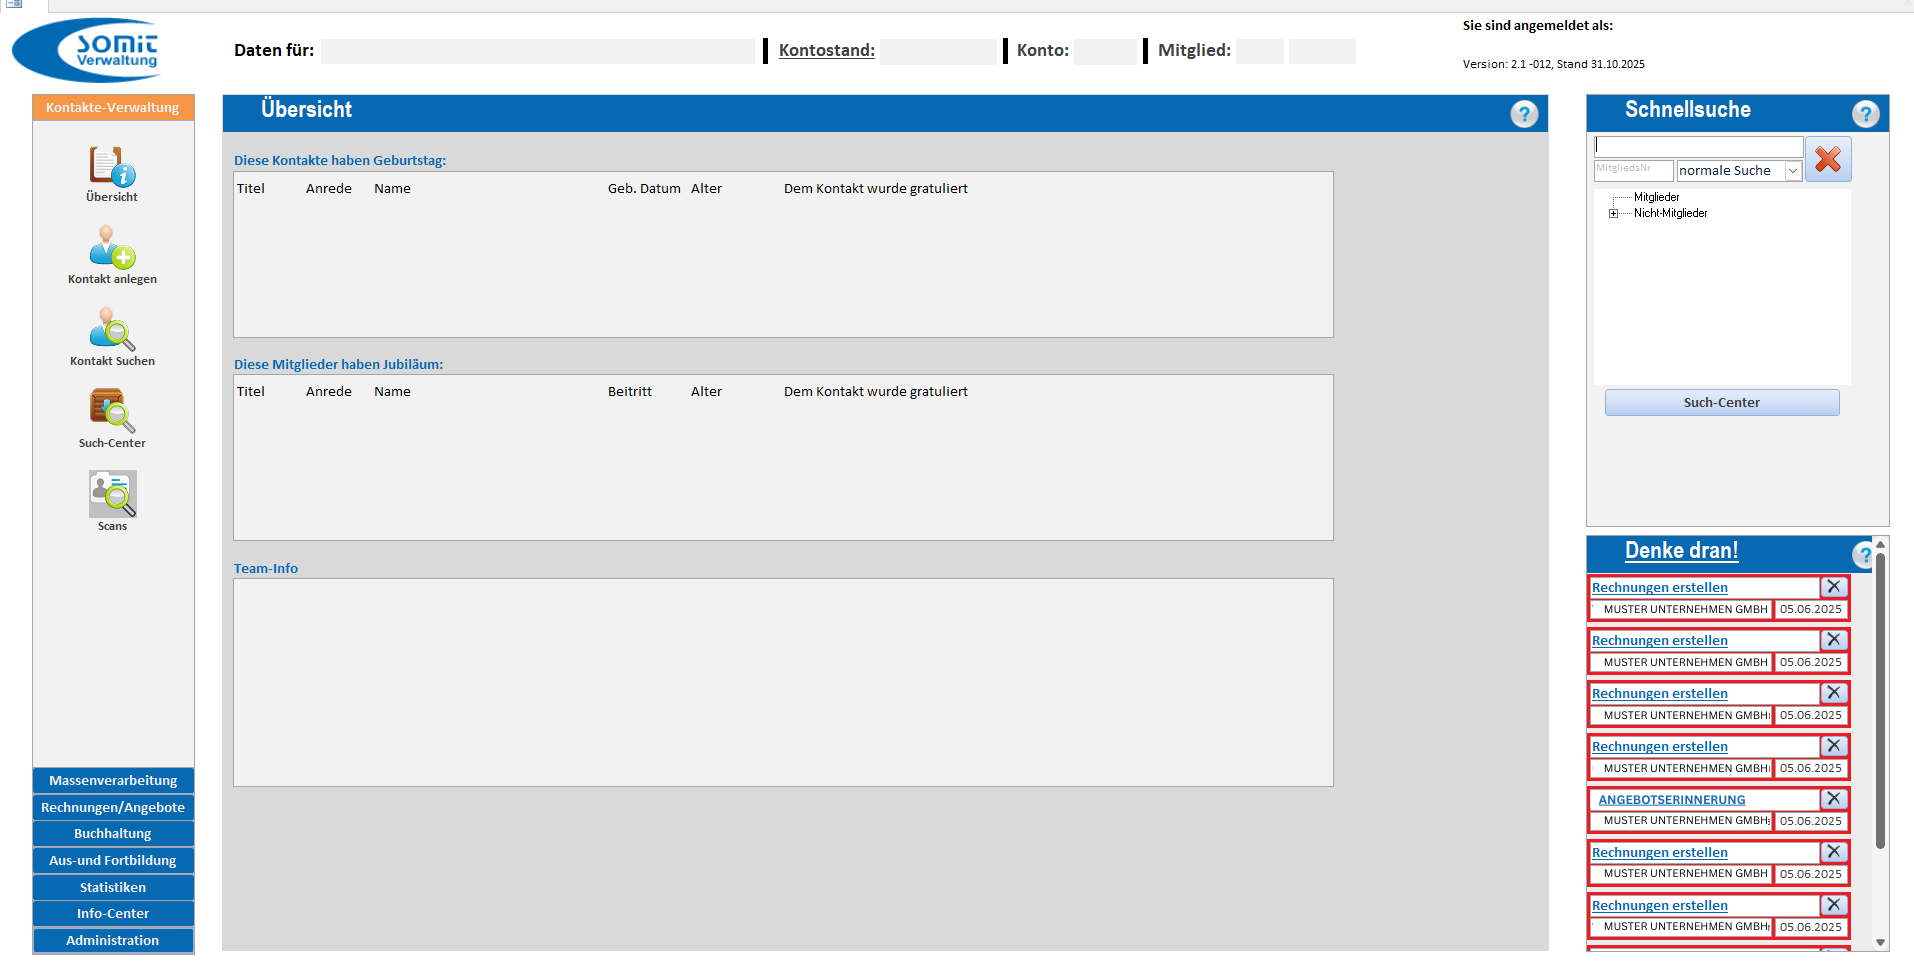Click the Kontostand link in header
1914x962 pixels.
coord(826,51)
